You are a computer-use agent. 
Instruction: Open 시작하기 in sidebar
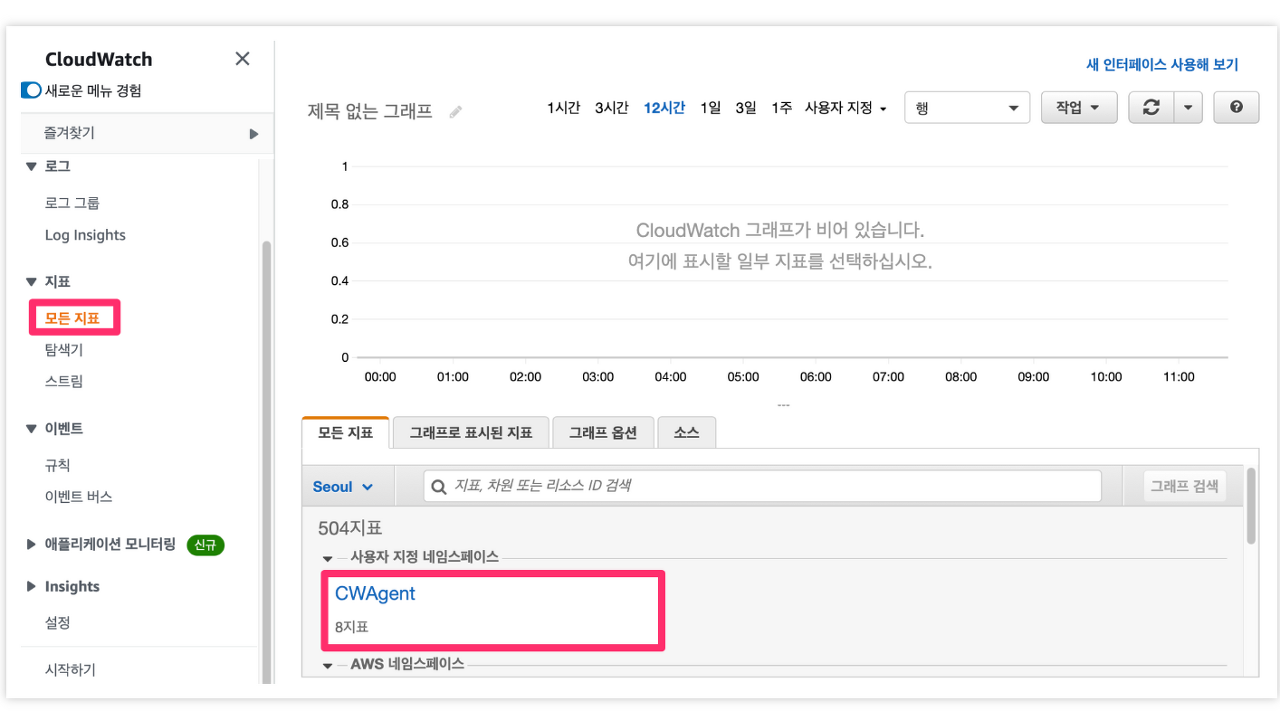click(x=70, y=670)
